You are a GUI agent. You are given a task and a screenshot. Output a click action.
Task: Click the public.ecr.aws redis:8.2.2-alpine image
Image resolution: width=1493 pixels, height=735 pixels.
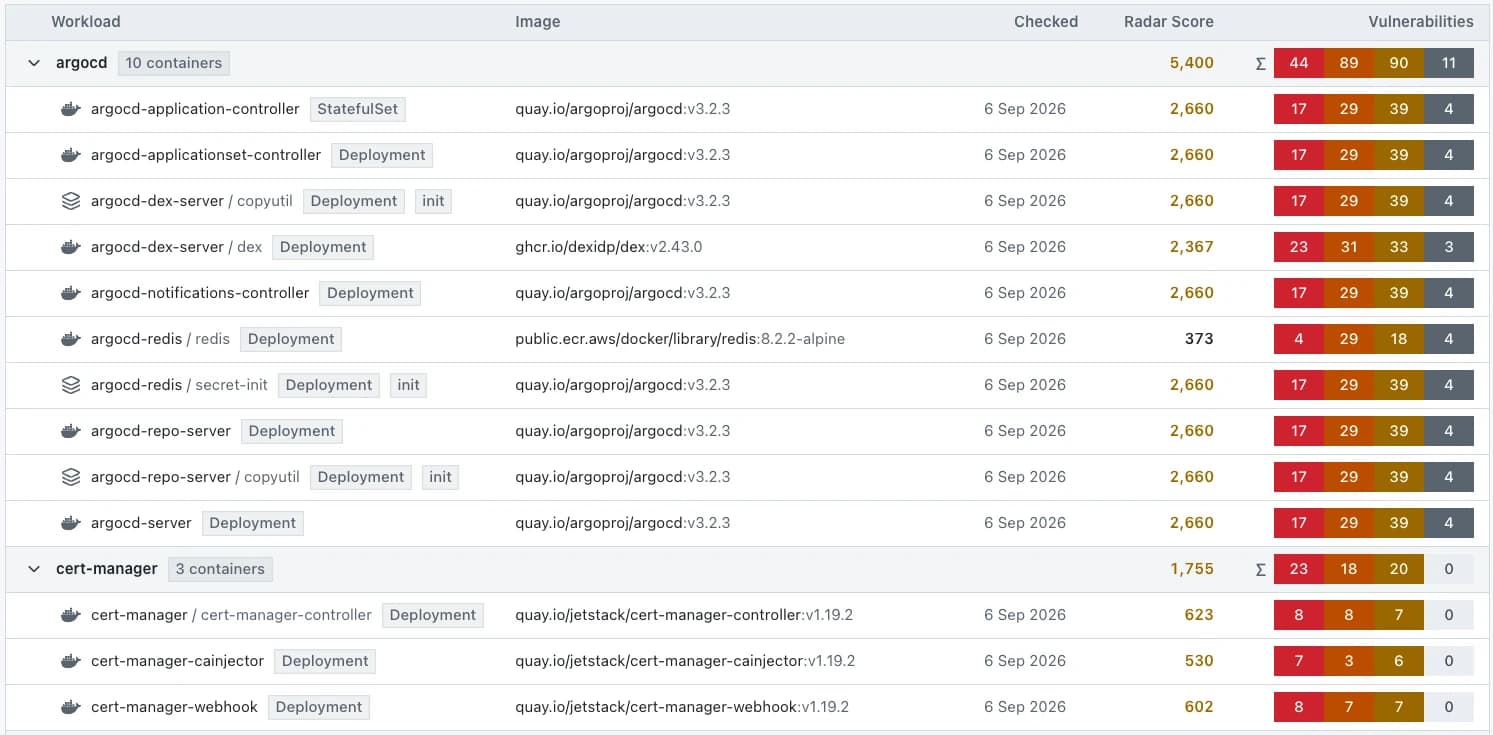pyautogui.click(x=680, y=339)
